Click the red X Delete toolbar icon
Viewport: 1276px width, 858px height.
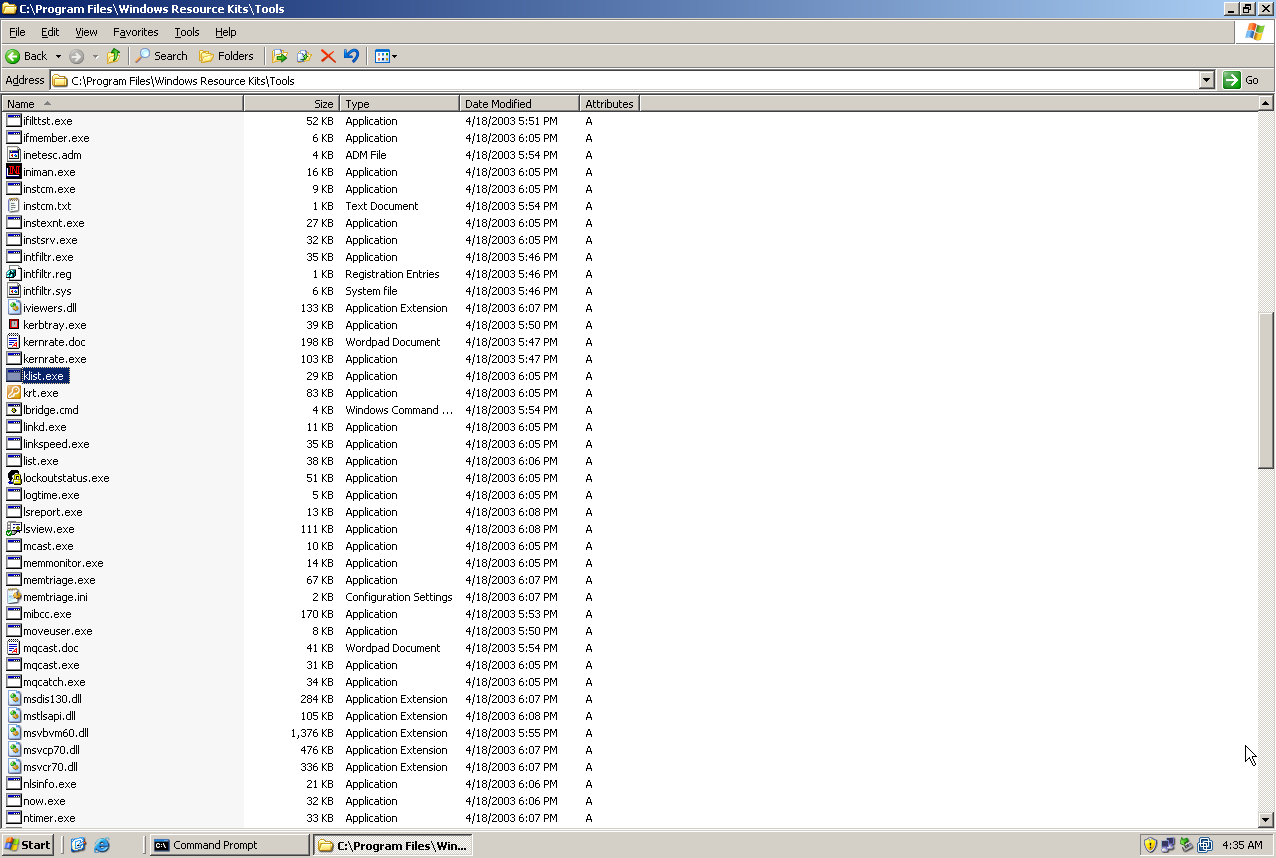pyautogui.click(x=328, y=56)
